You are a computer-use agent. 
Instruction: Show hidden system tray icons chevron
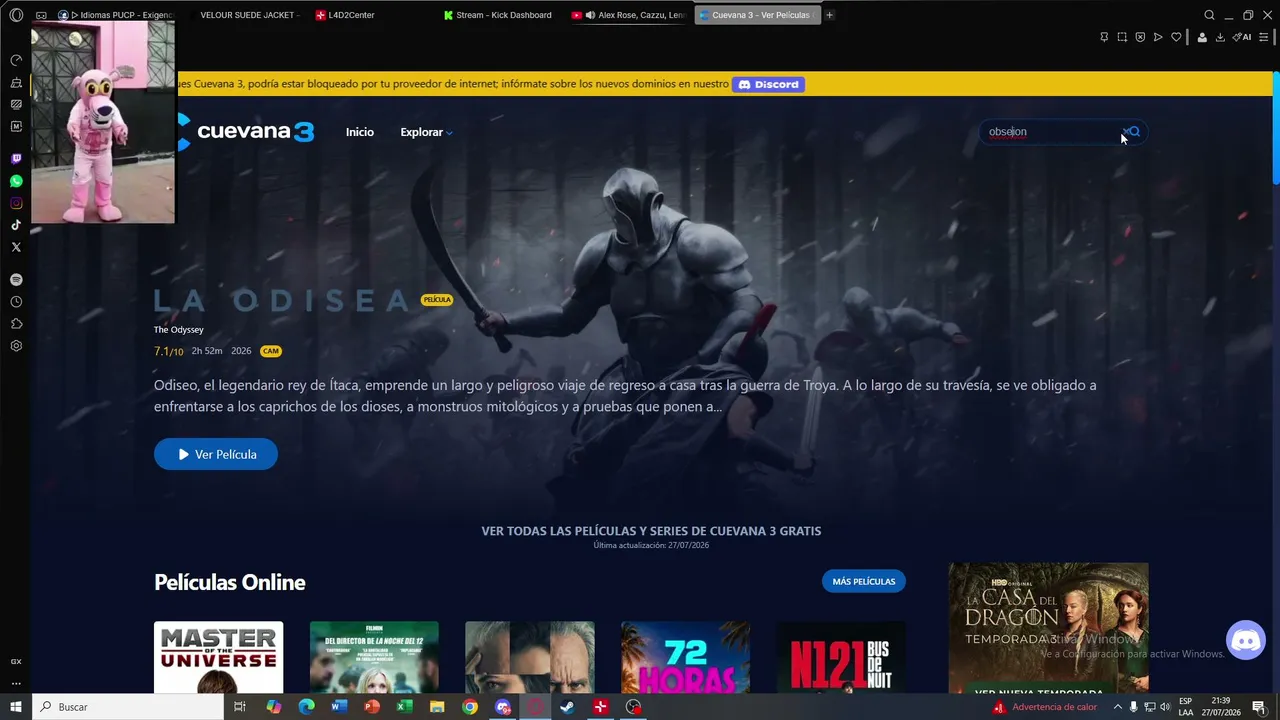1117,707
